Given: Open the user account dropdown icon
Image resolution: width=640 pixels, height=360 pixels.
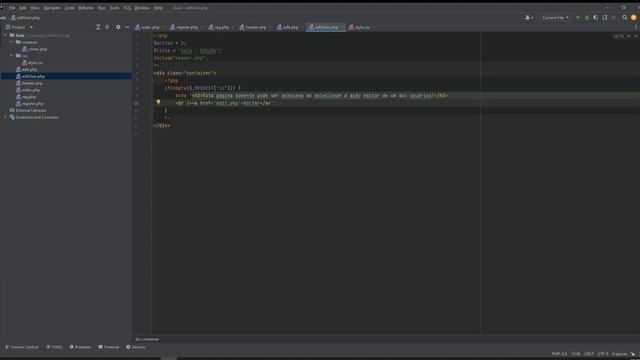Looking at the screenshot, I should (529, 18).
